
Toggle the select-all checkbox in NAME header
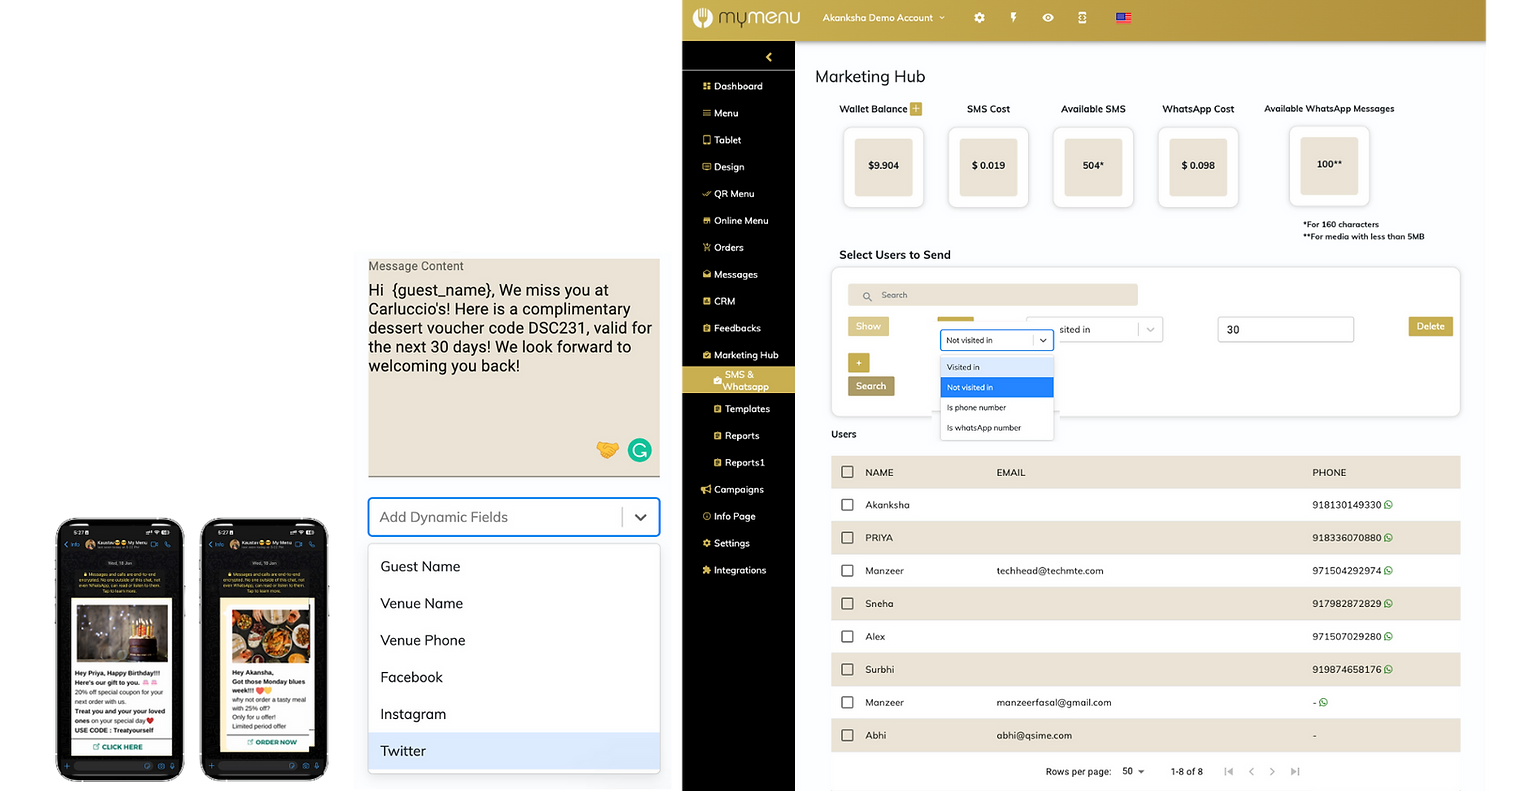pyautogui.click(x=848, y=472)
